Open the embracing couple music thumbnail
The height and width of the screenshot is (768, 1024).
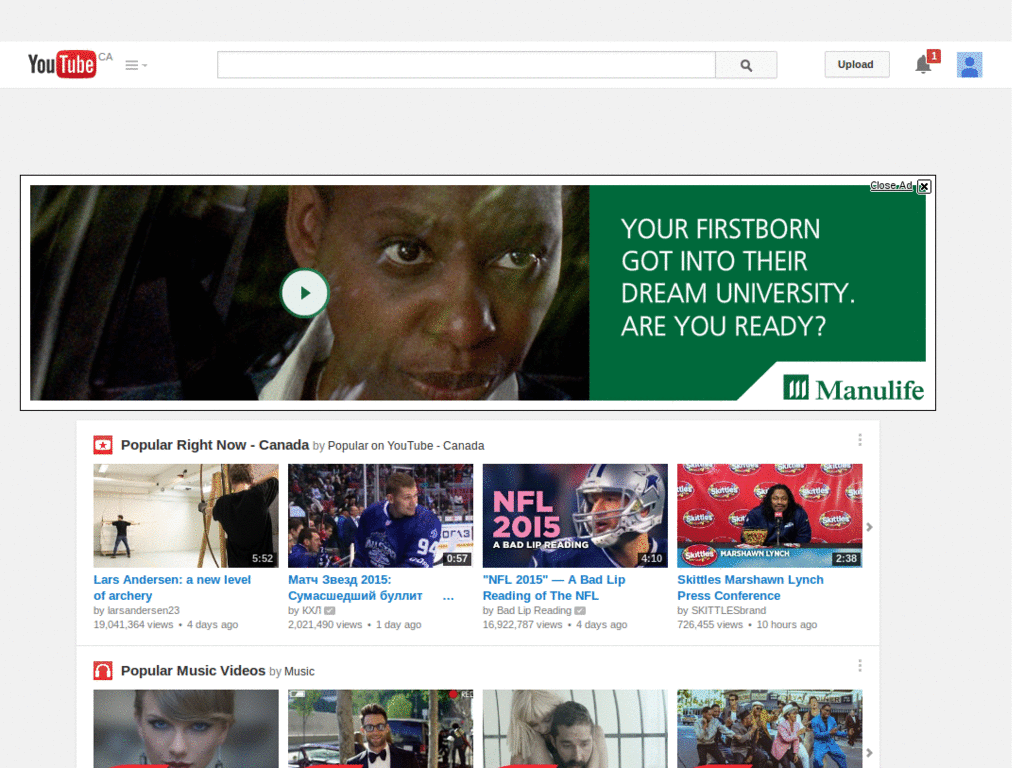pos(575,729)
